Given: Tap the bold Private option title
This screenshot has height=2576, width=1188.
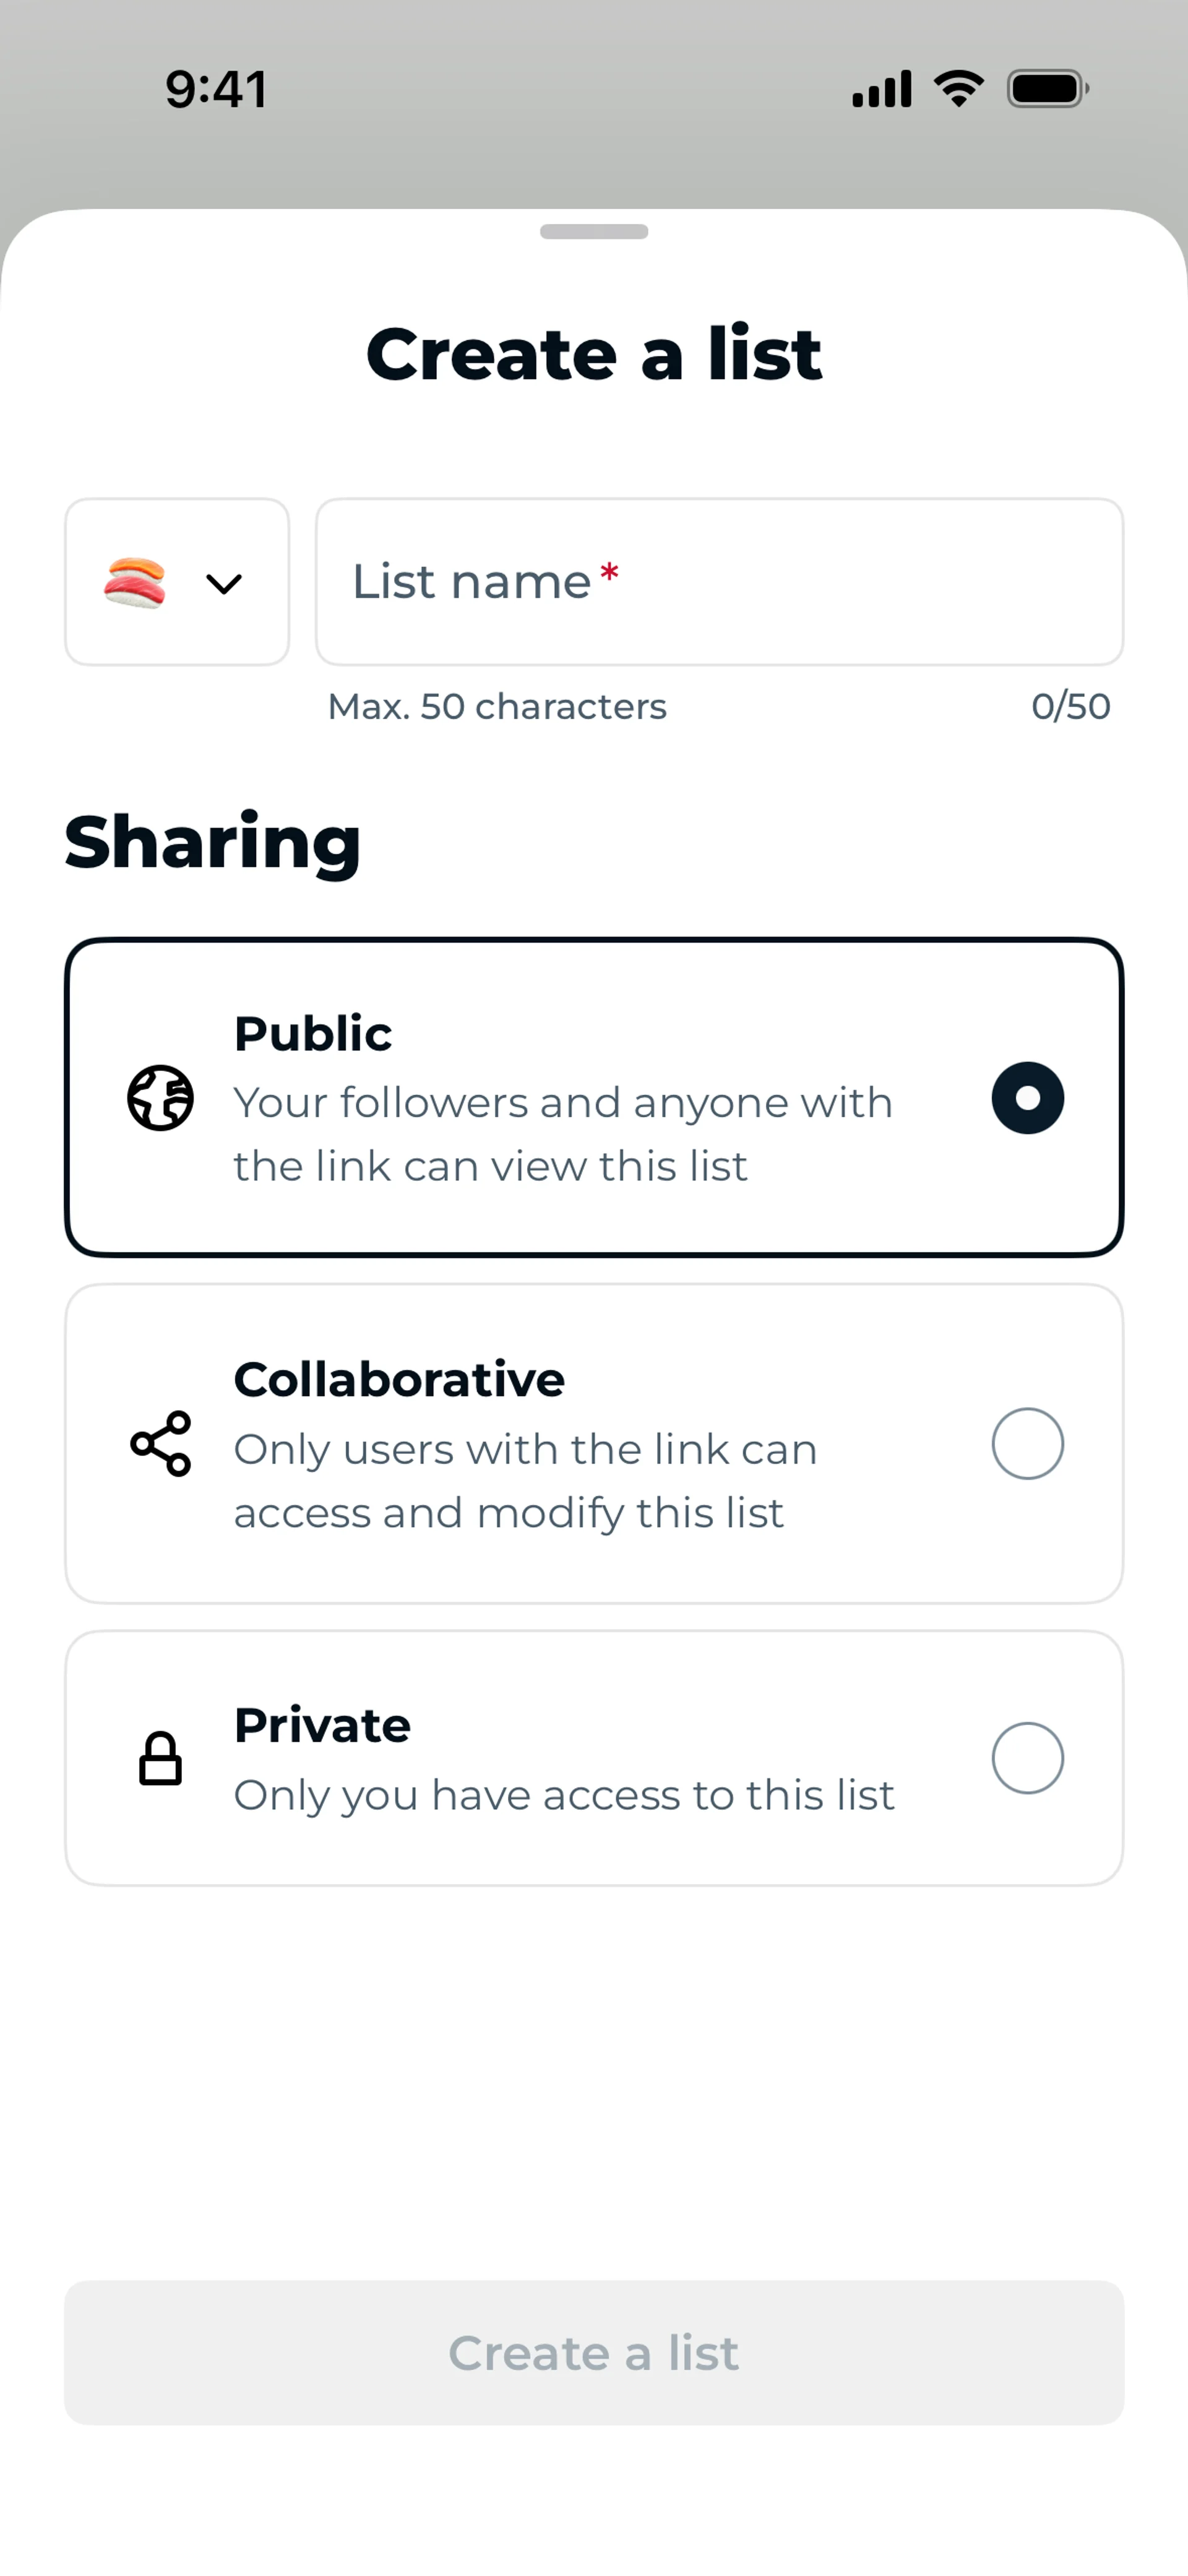Looking at the screenshot, I should (322, 1725).
